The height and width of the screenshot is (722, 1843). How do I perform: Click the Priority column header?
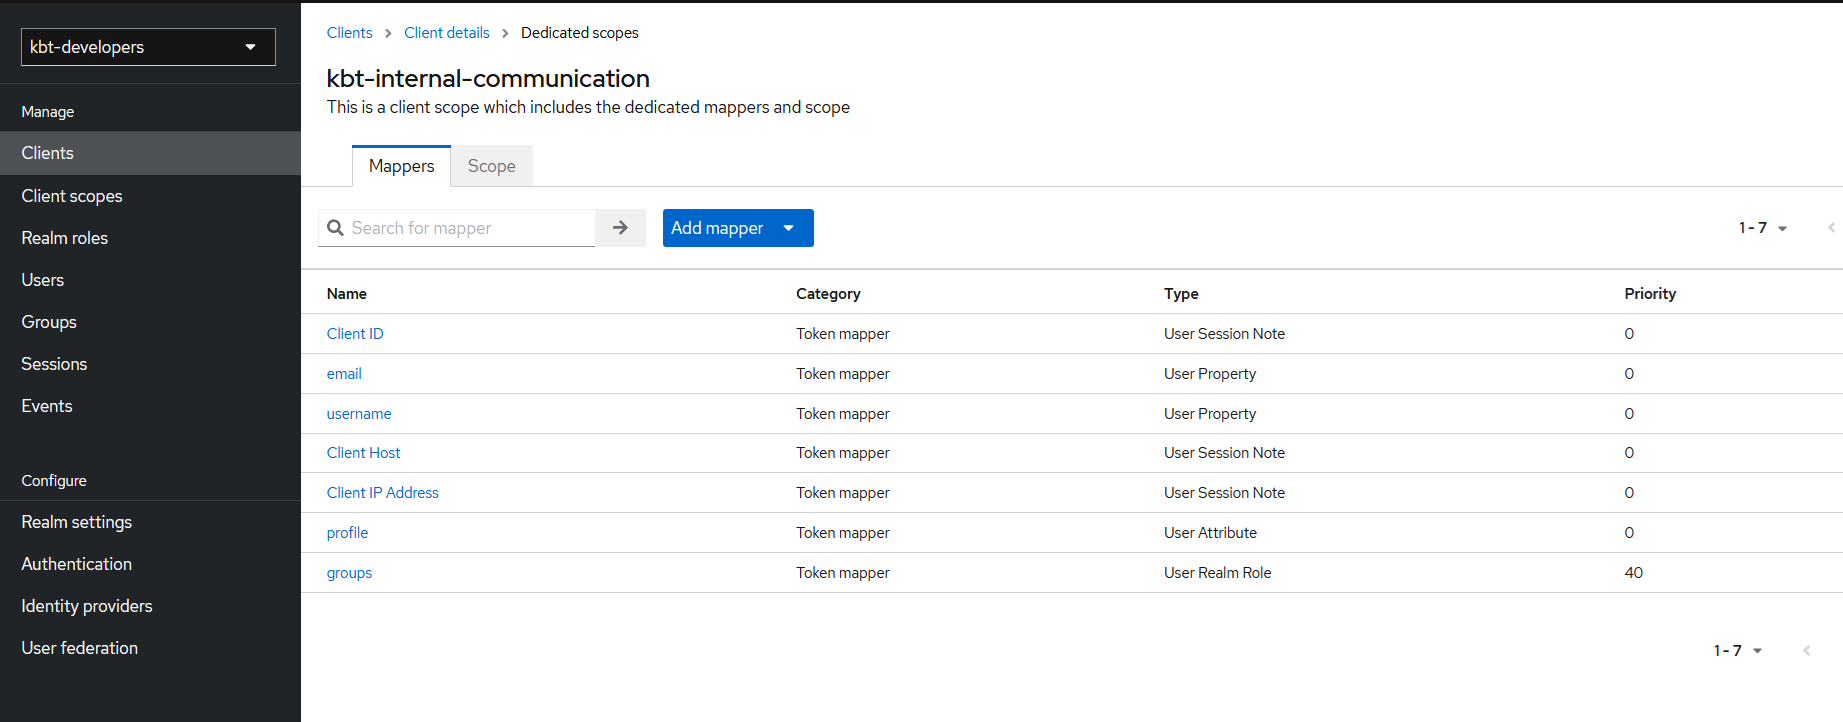click(x=1650, y=294)
